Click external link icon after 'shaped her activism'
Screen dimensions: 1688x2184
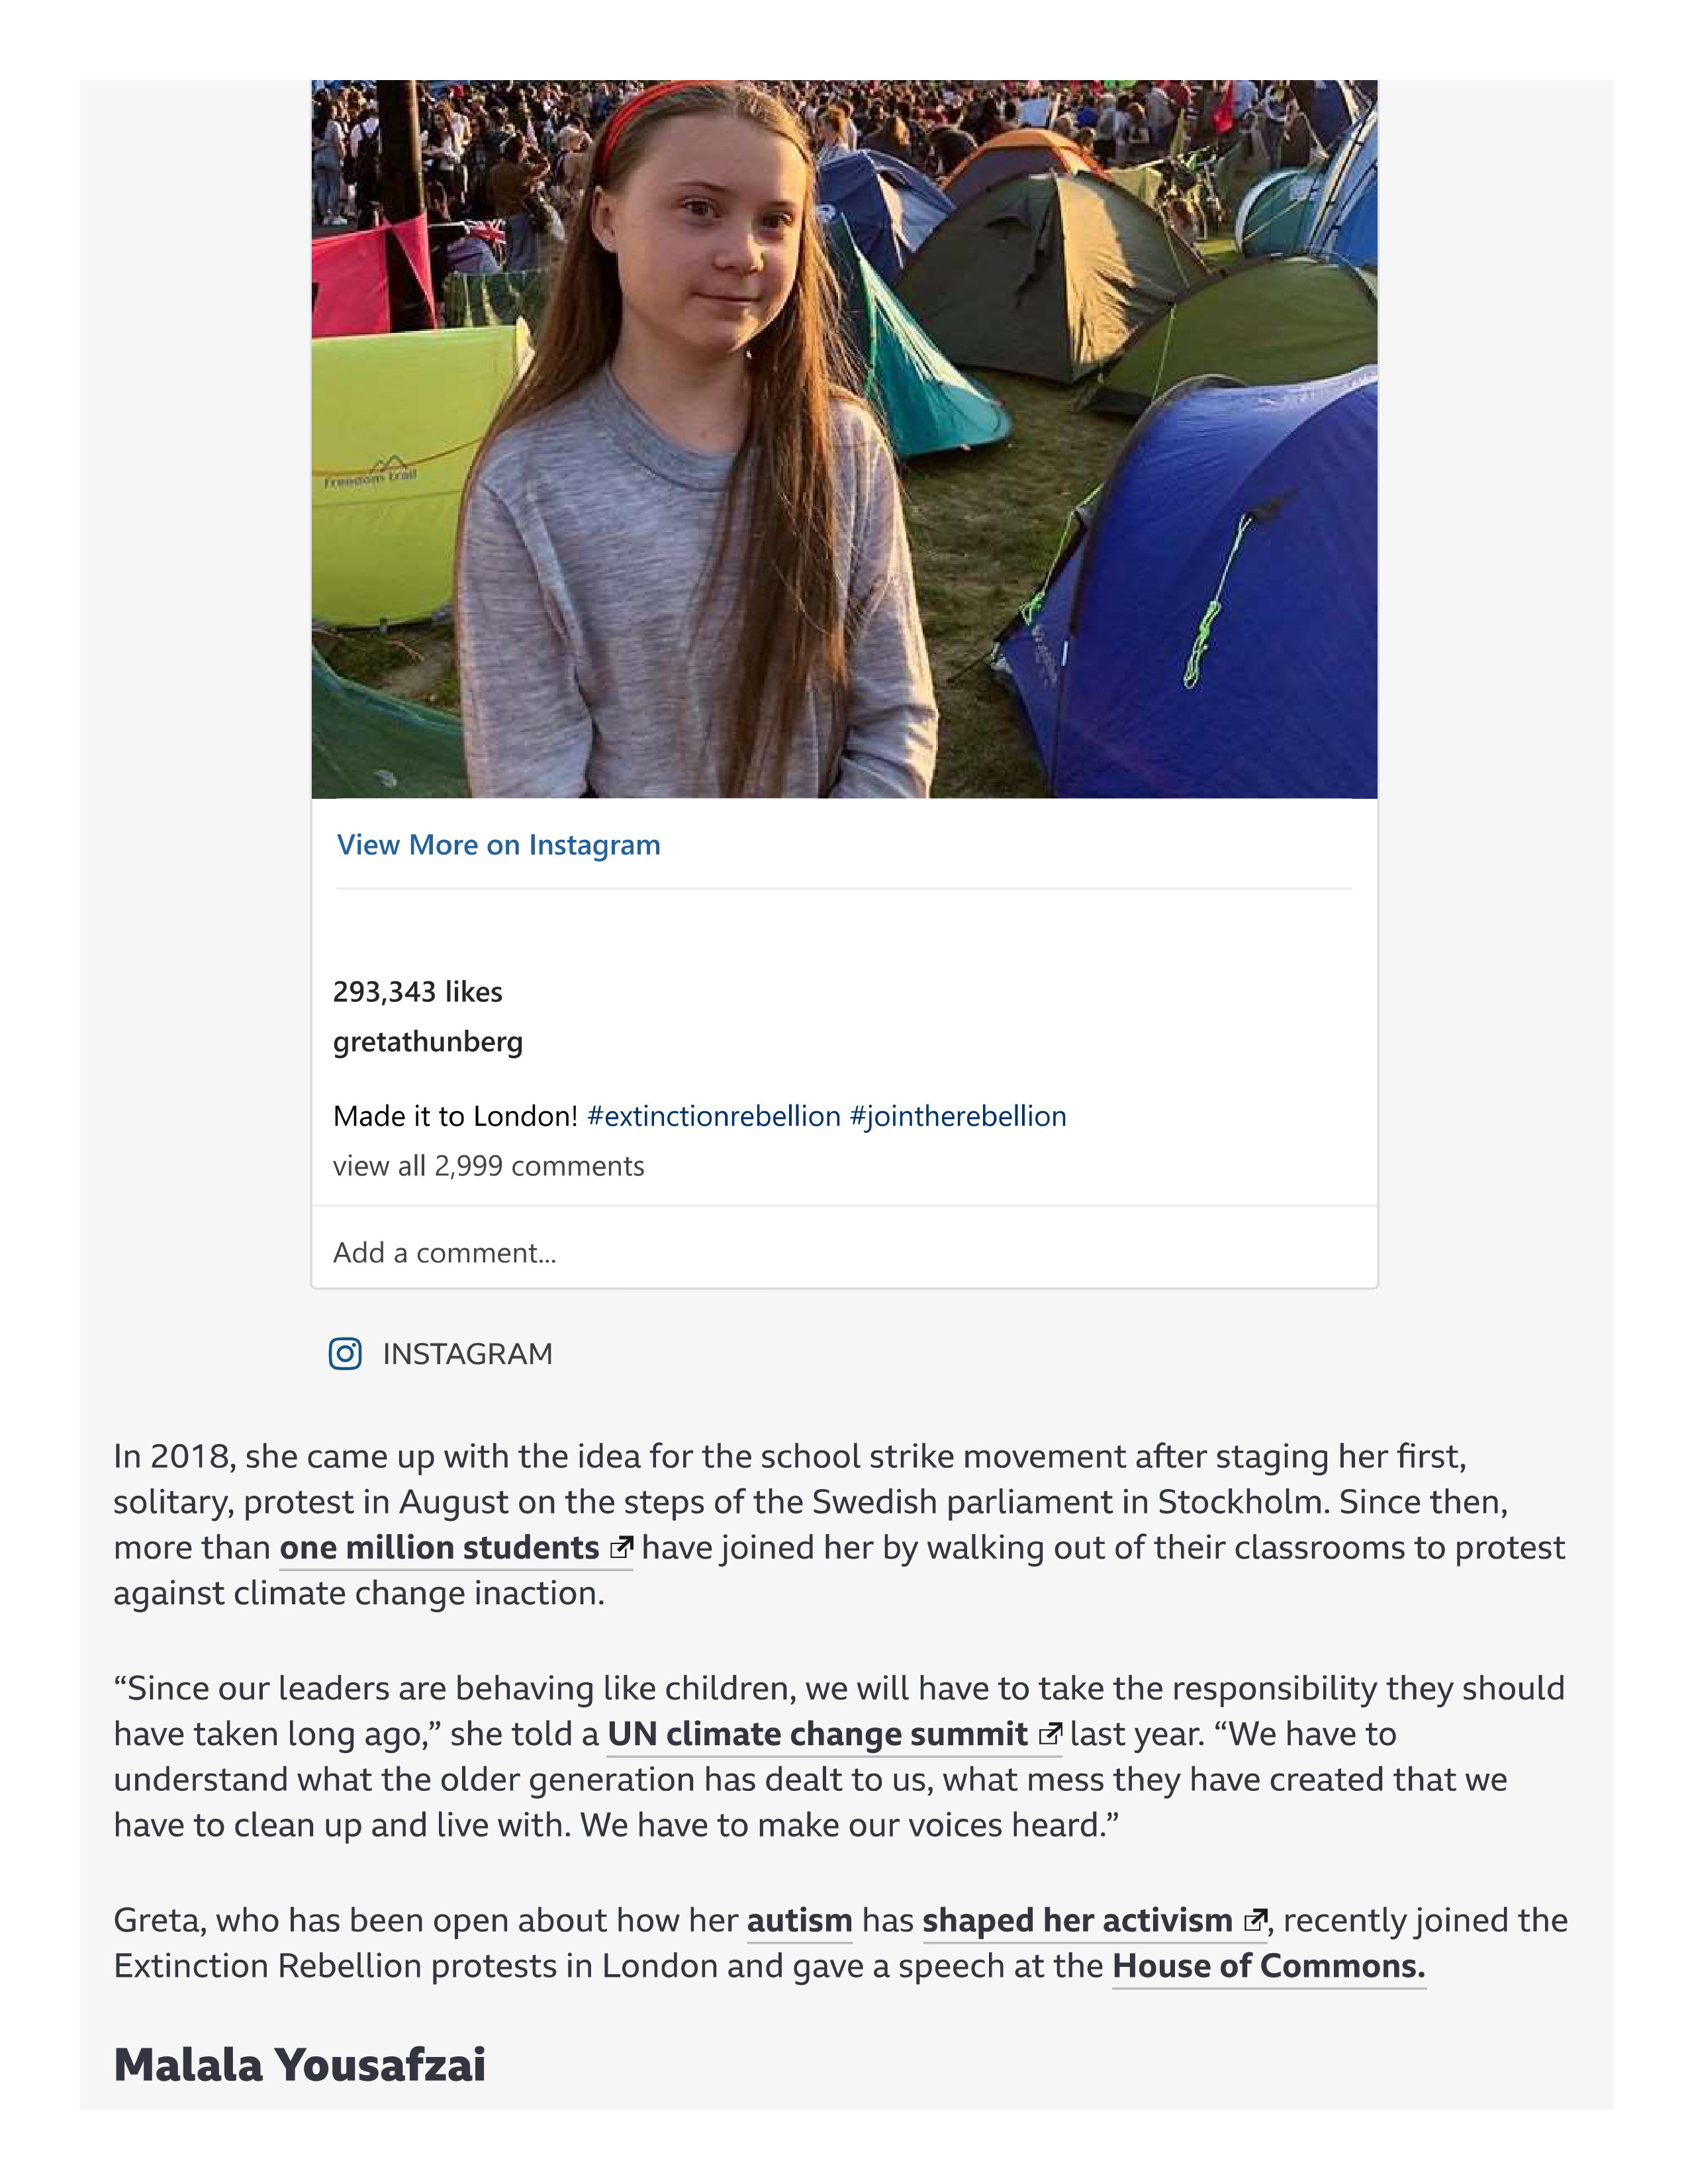click(x=1254, y=1920)
